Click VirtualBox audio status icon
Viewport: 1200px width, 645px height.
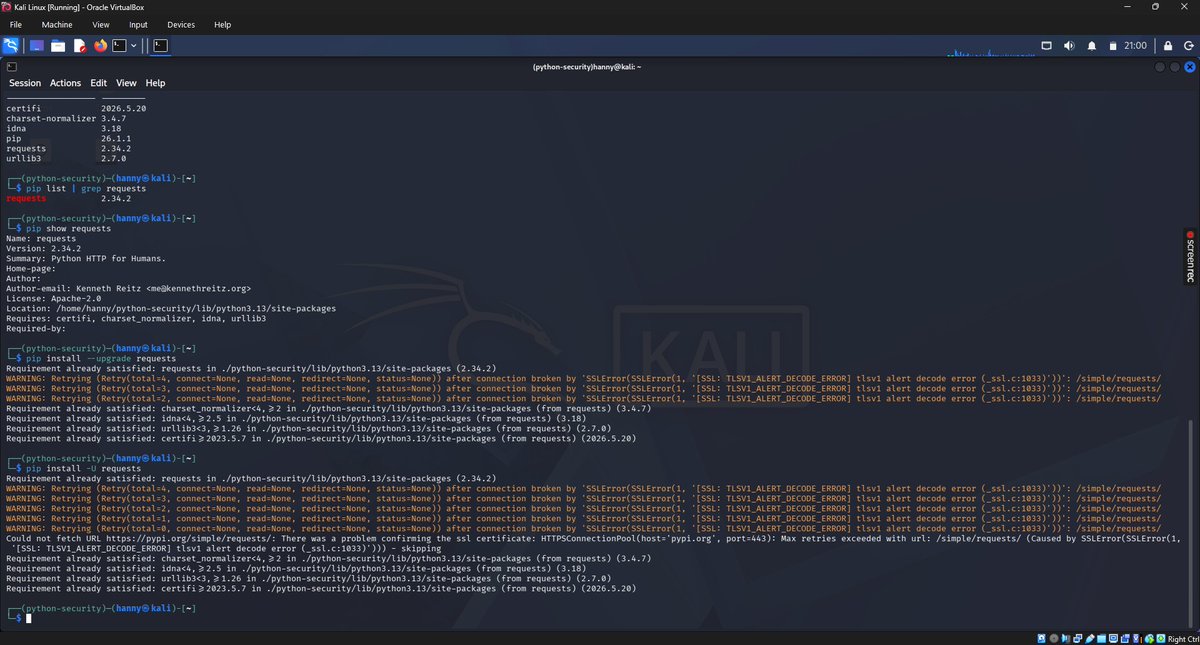(x=1065, y=639)
